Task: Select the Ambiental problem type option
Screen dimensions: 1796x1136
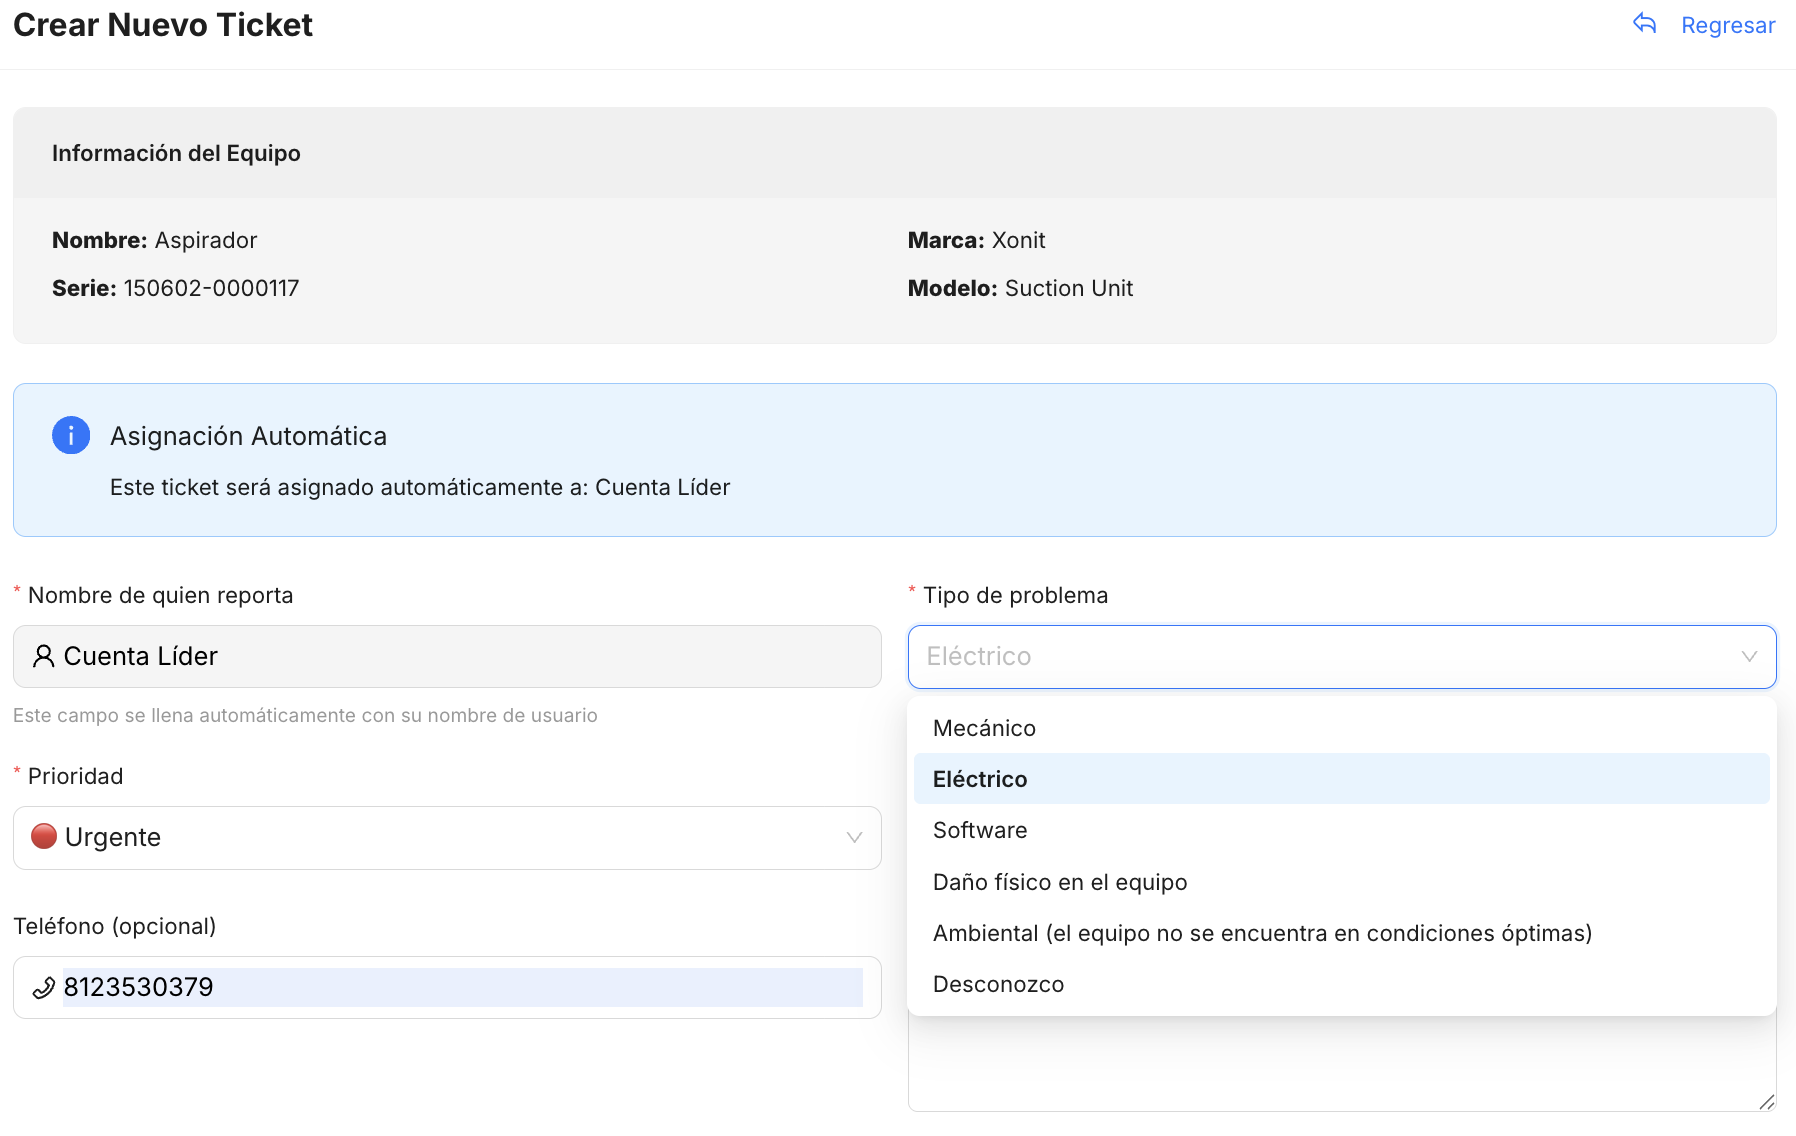Action: click(1262, 933)
